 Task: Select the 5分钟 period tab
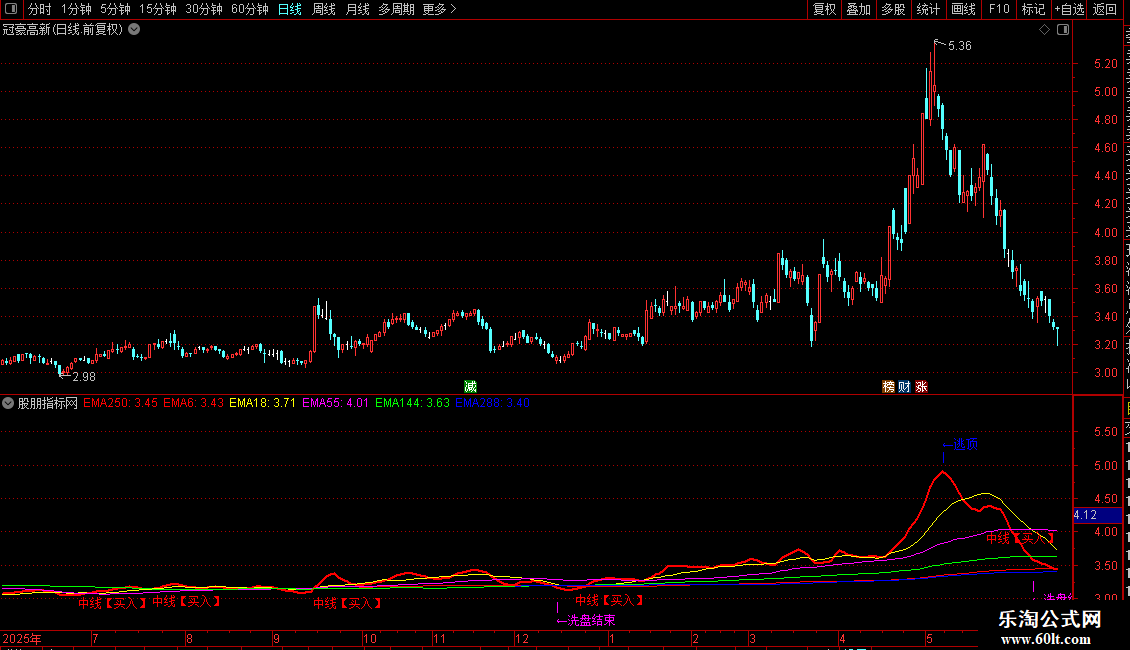115,9
